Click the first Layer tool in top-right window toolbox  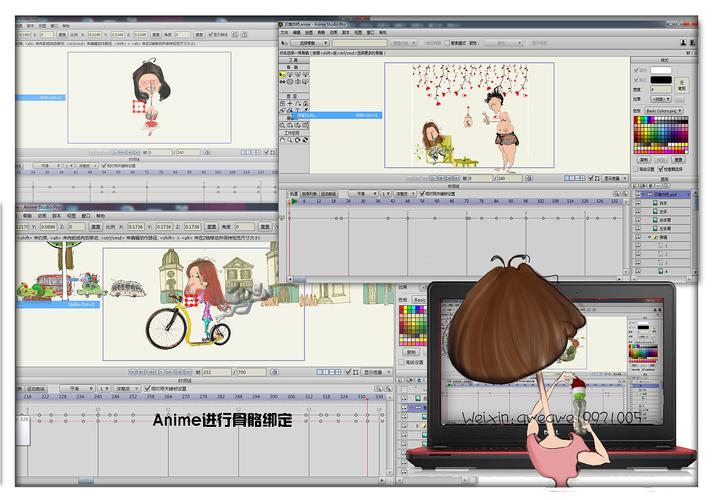[x=282, y=103]
